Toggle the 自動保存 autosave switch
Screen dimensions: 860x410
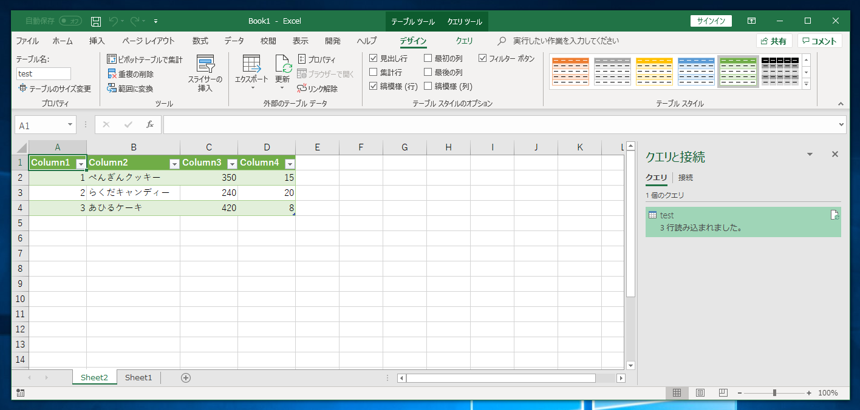(x=70, y=21)
